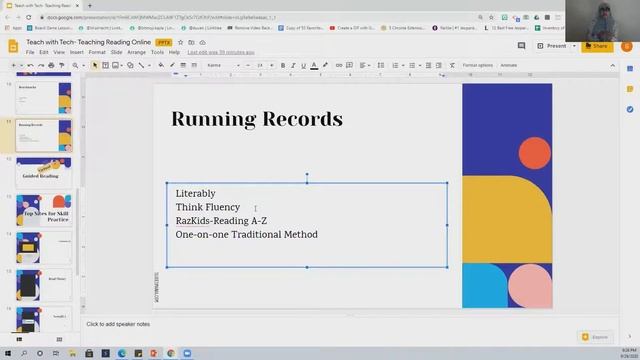Click the Present button
Image resolution: width=640 pixels, height=360 pixels.
[552, 46]
